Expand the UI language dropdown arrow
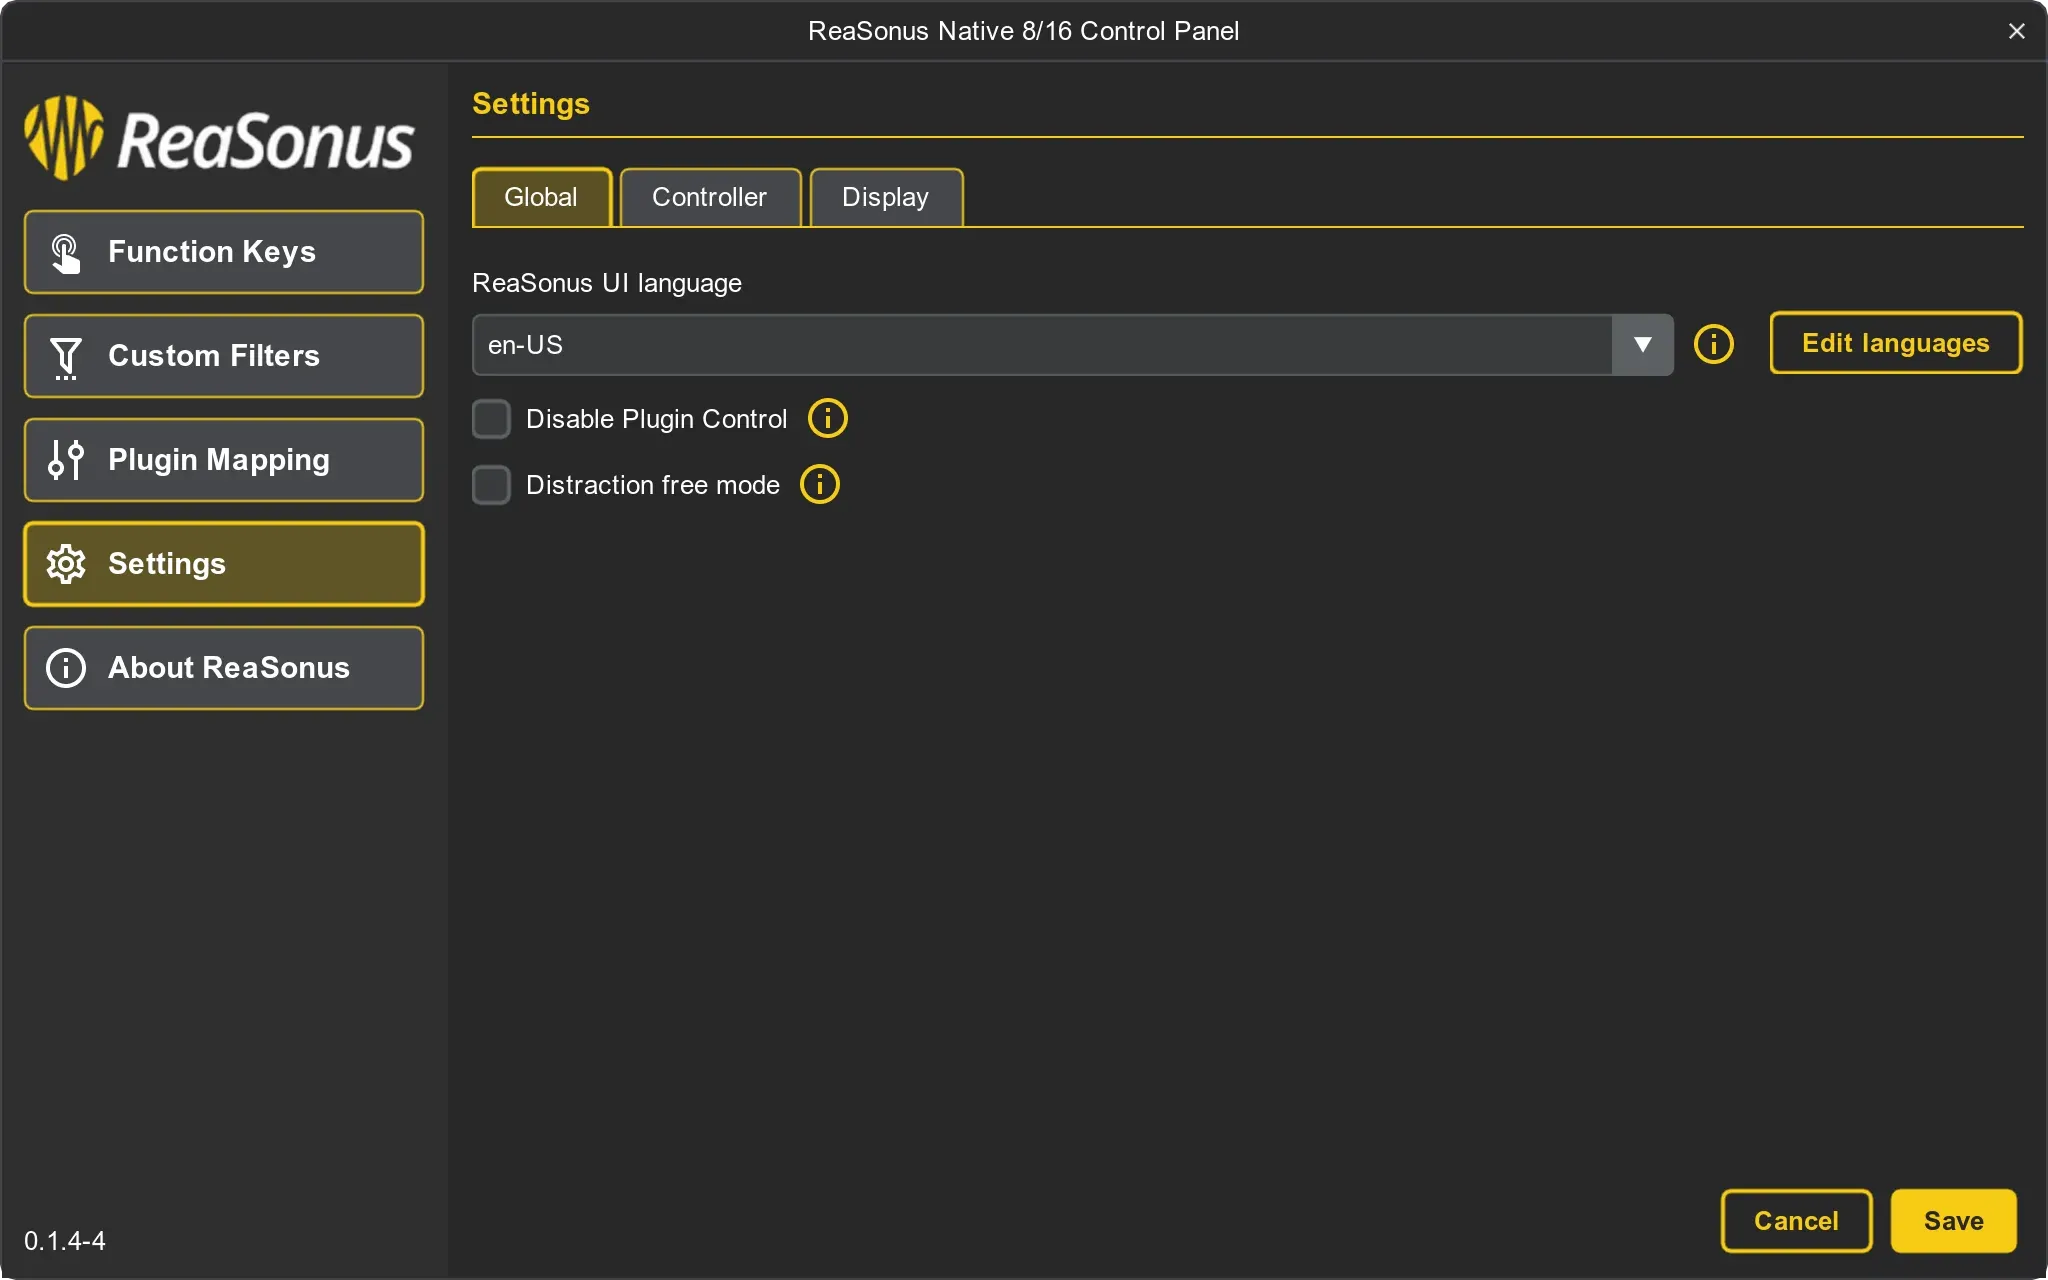This screenshot has height=1280, width=2048. (1642, 345)
